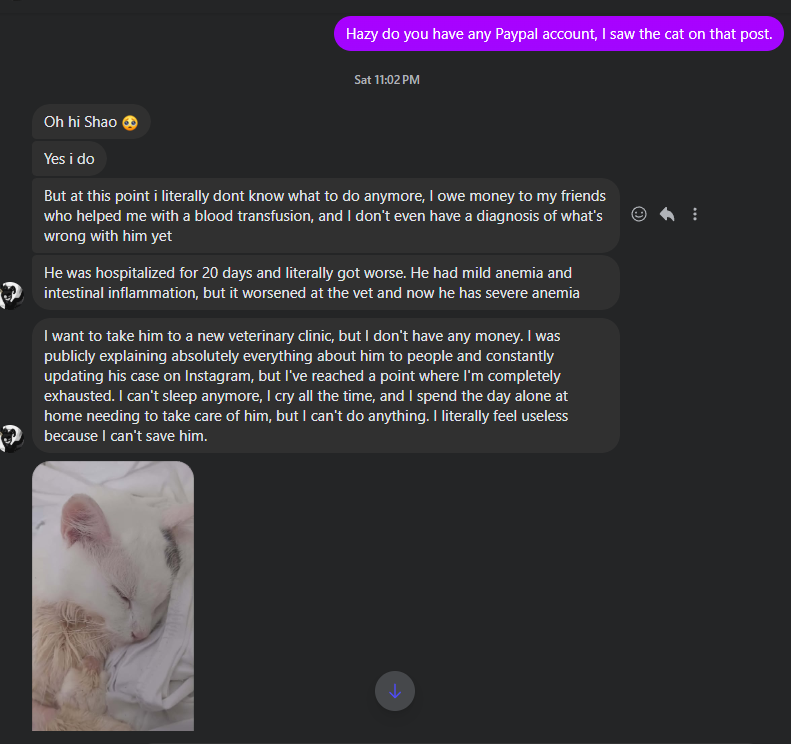Open three-dot more options menu
Viewport: 791px width, 744px height.
[x=695, y=214]
